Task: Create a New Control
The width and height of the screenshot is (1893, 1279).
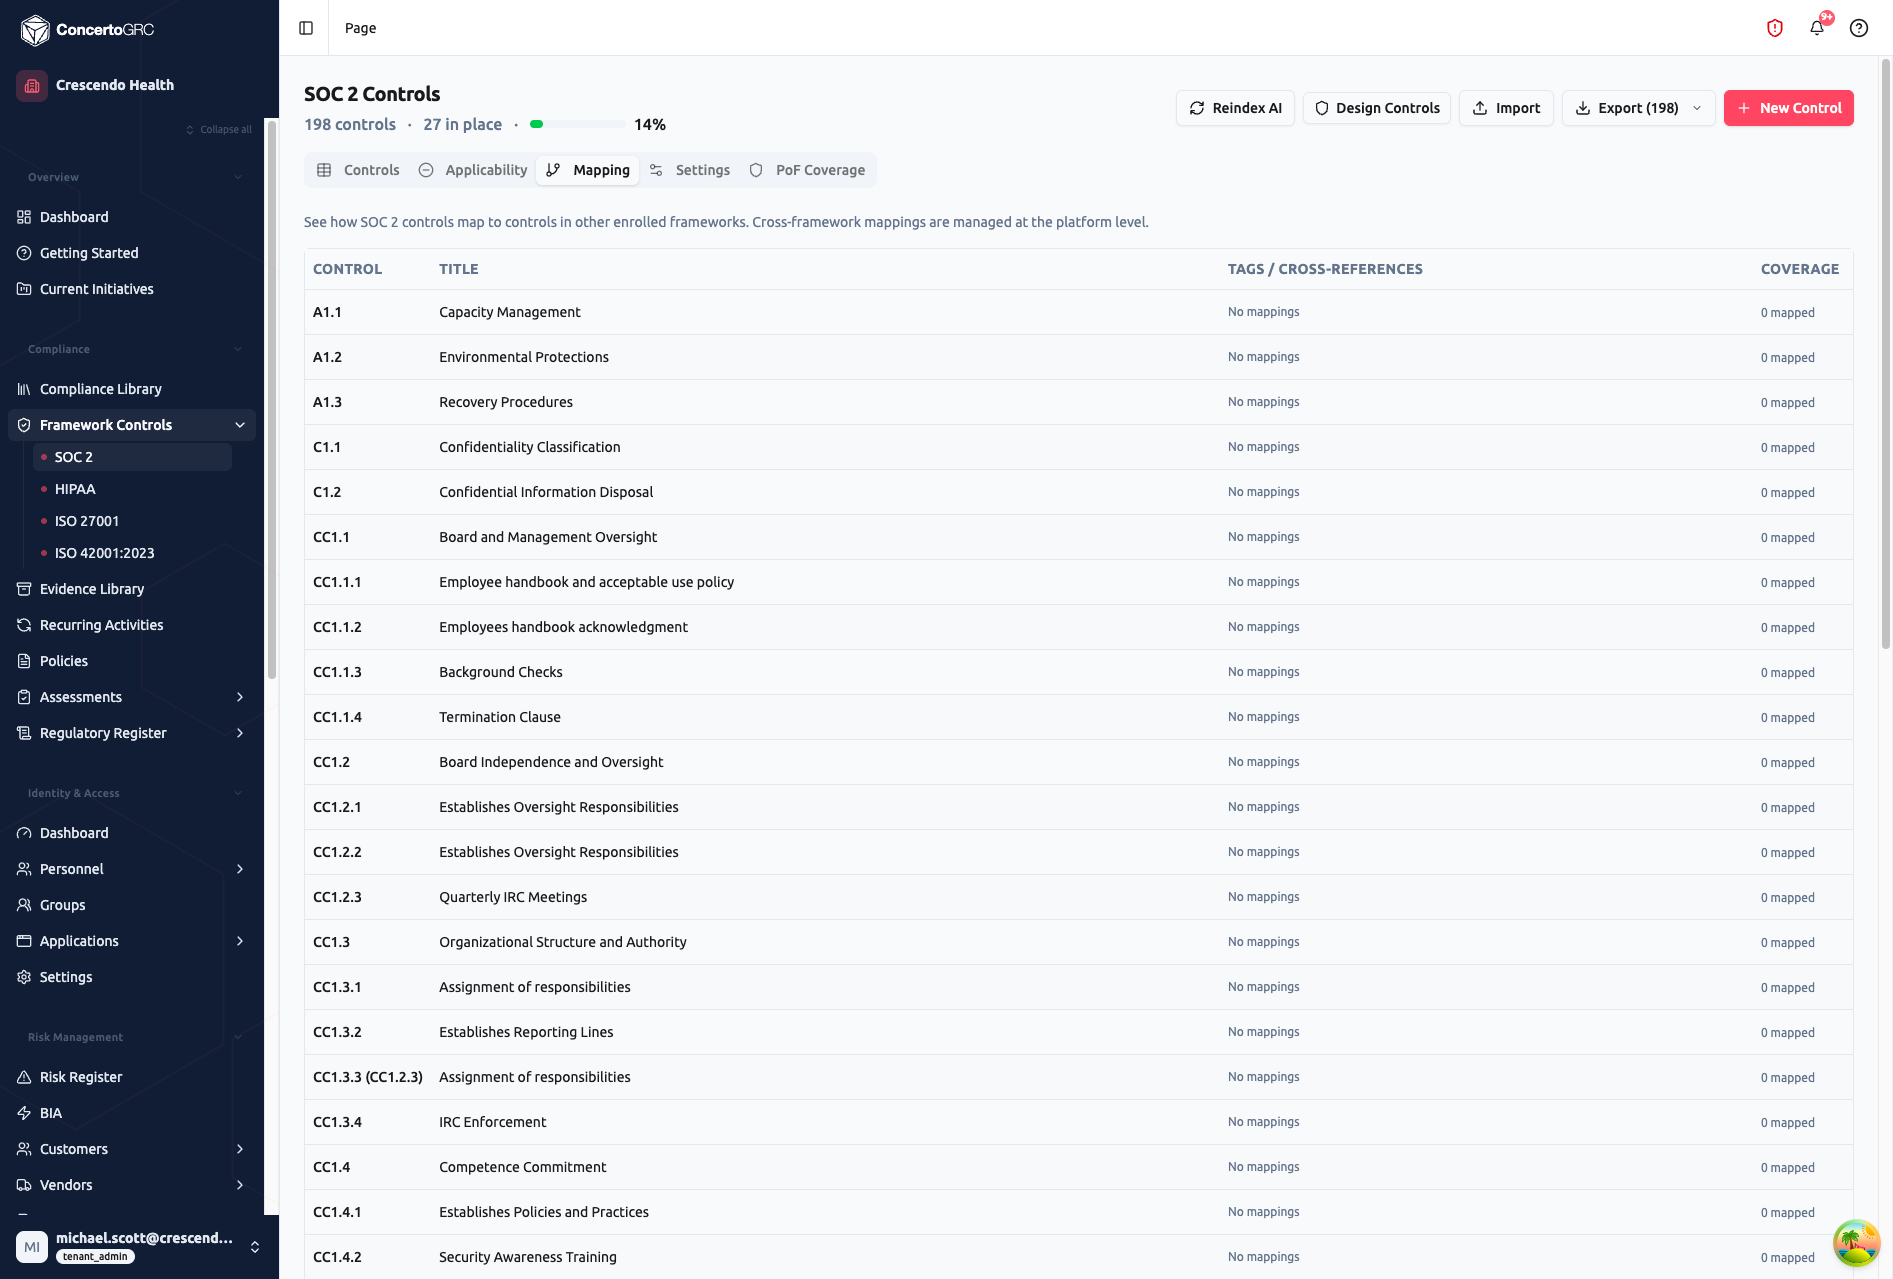Action: click(1788, 108)
